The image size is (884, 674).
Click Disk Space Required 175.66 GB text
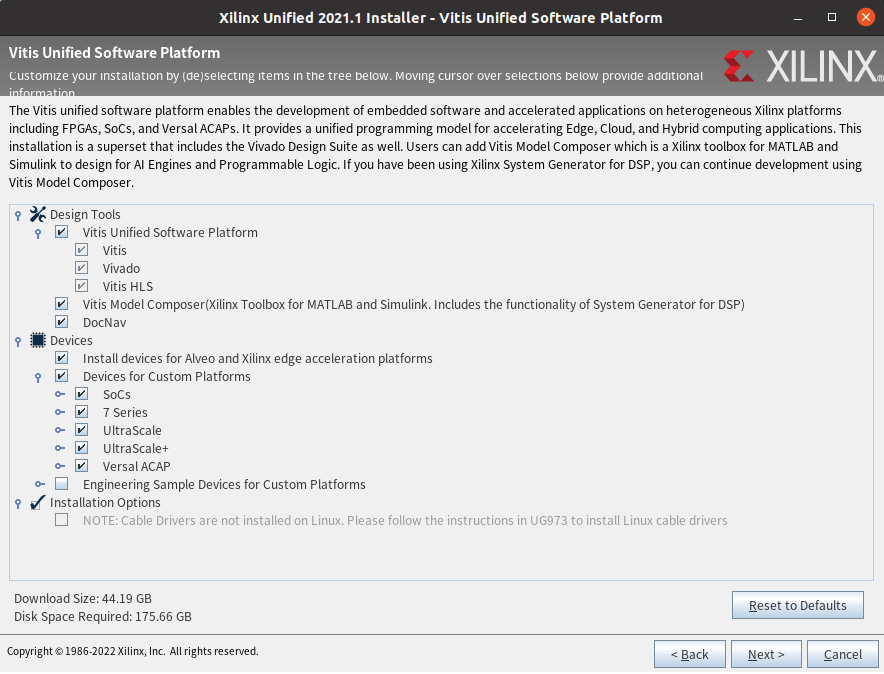[x=103, y=617]
